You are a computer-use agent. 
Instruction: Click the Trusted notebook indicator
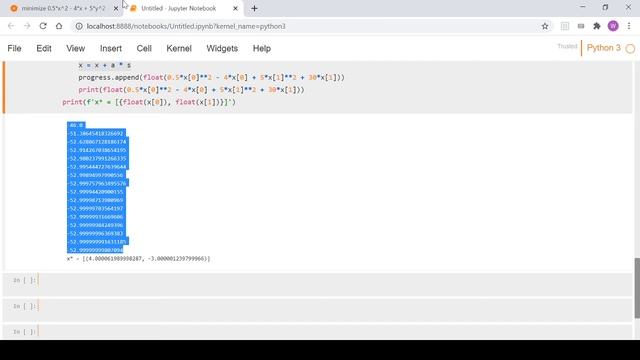pos(567,47)
